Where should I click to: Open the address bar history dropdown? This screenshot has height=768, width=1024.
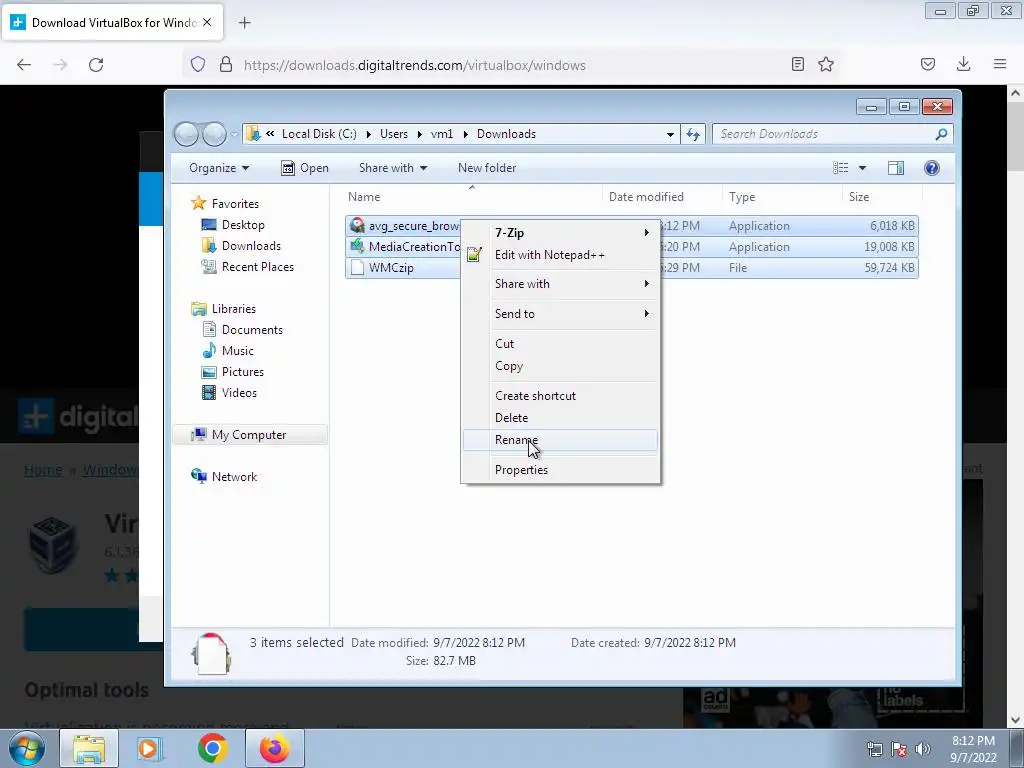coord(670,134)
